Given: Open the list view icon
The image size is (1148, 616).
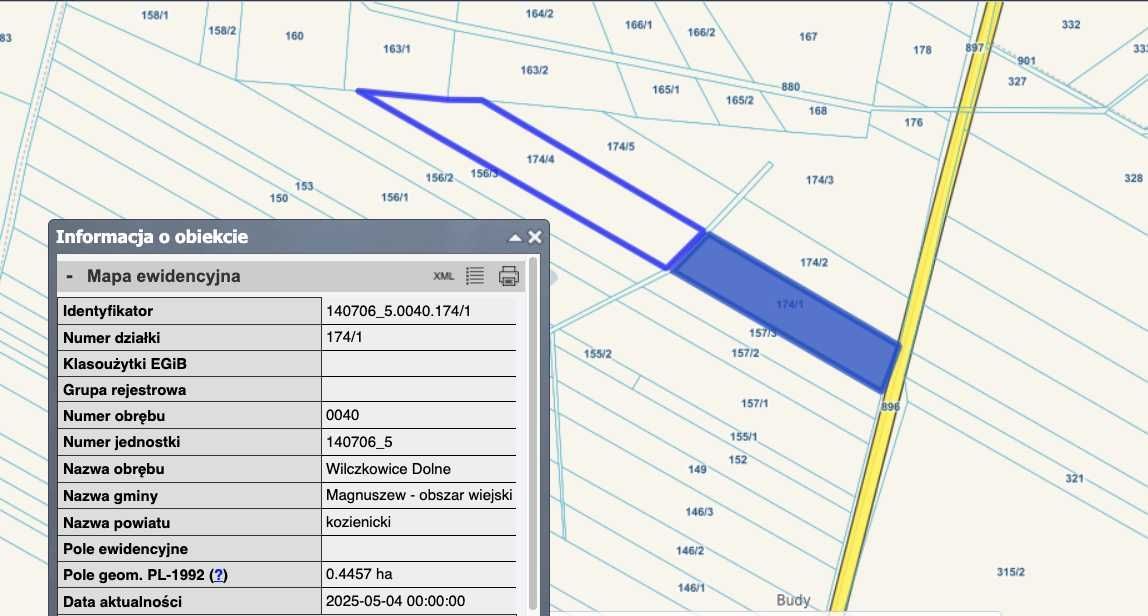Looking at the screenshot, I should 474,276.
